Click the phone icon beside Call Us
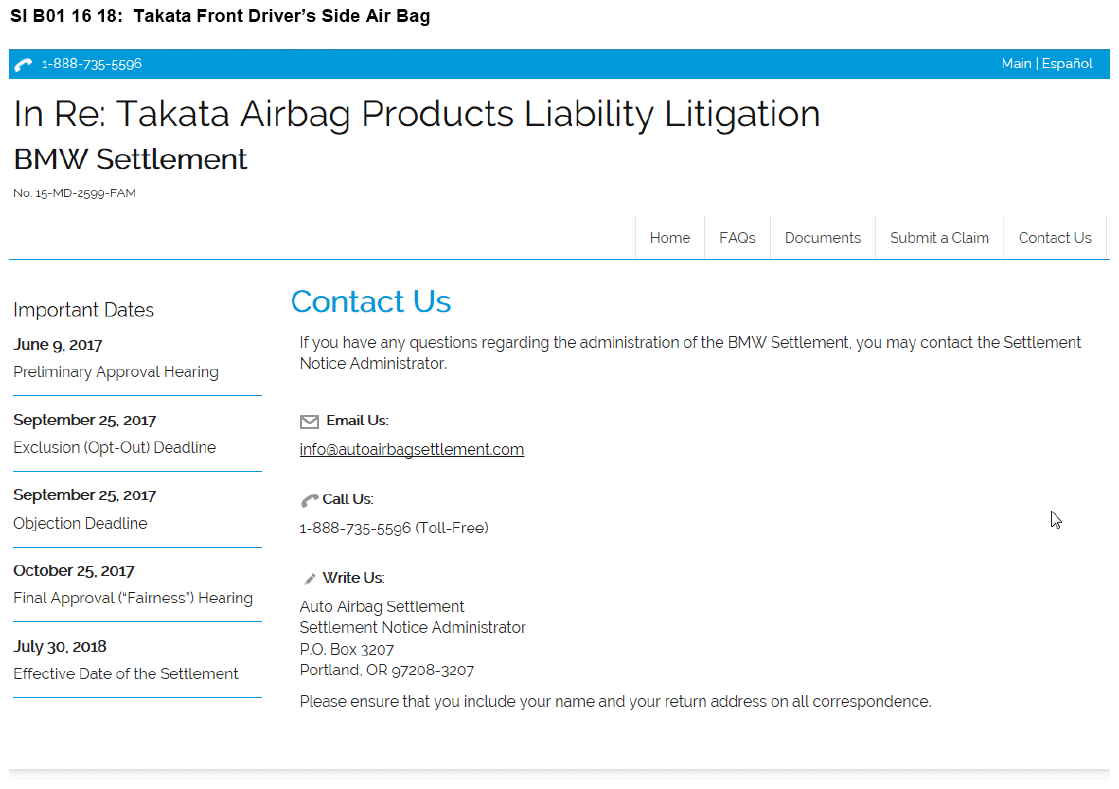Screen dimensions: 1119x789 click(309, 500)
